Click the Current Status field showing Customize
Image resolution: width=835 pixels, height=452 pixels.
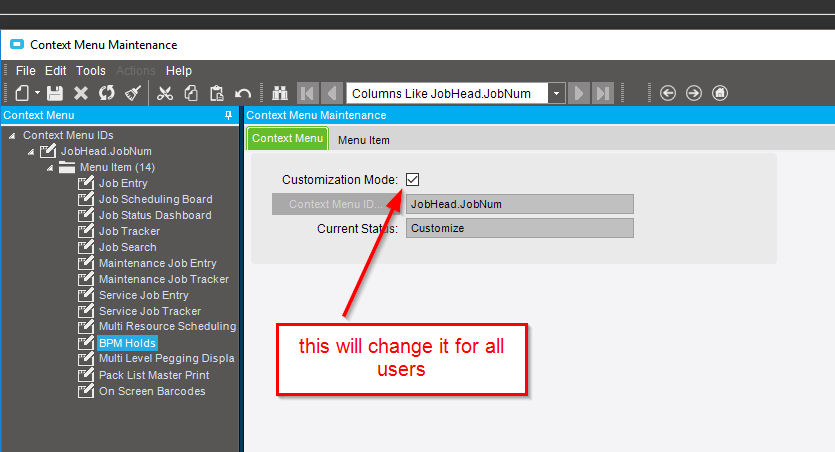point(520,228)
